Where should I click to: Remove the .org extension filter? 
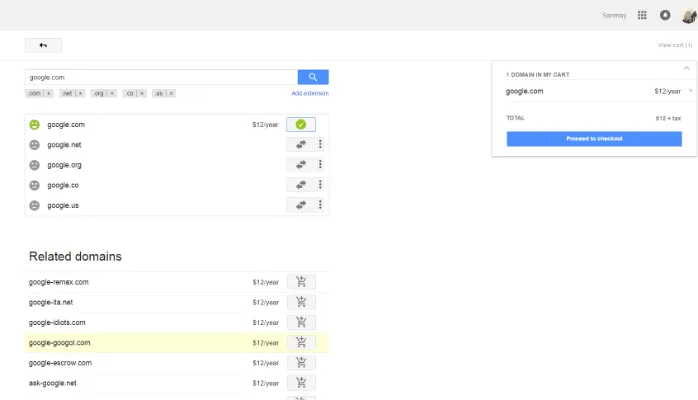(x=111, y=93)
